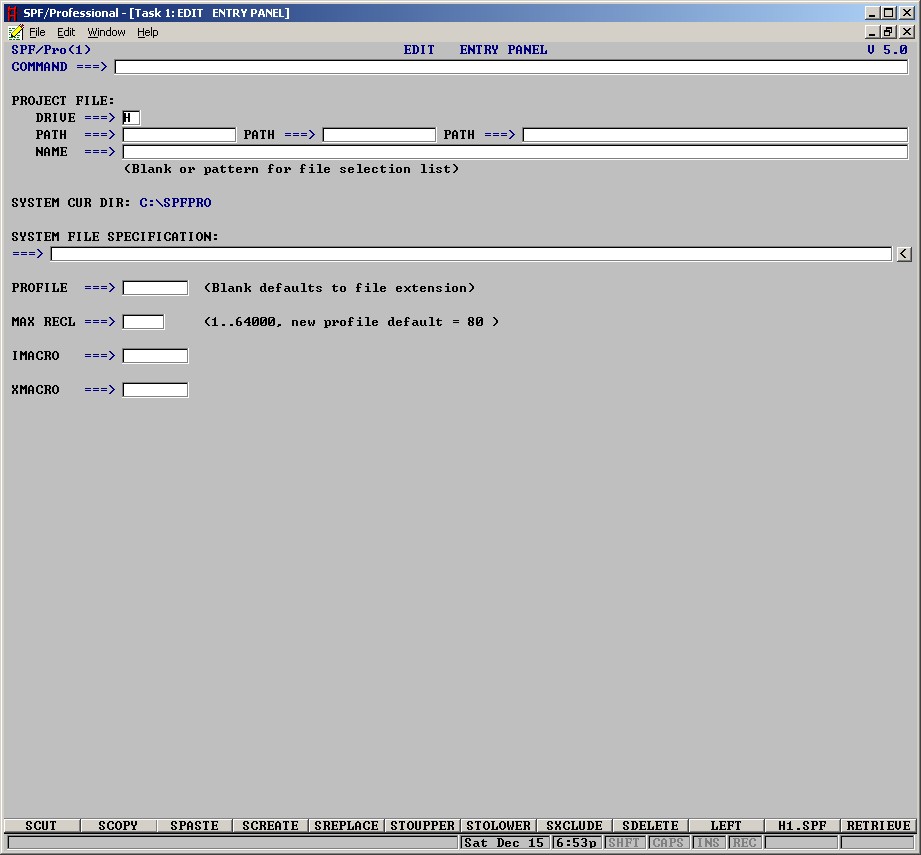The width and height of the screenshot is (921, 855).
Task: Click the SPF/Pro(1) label
Action: 51,50
